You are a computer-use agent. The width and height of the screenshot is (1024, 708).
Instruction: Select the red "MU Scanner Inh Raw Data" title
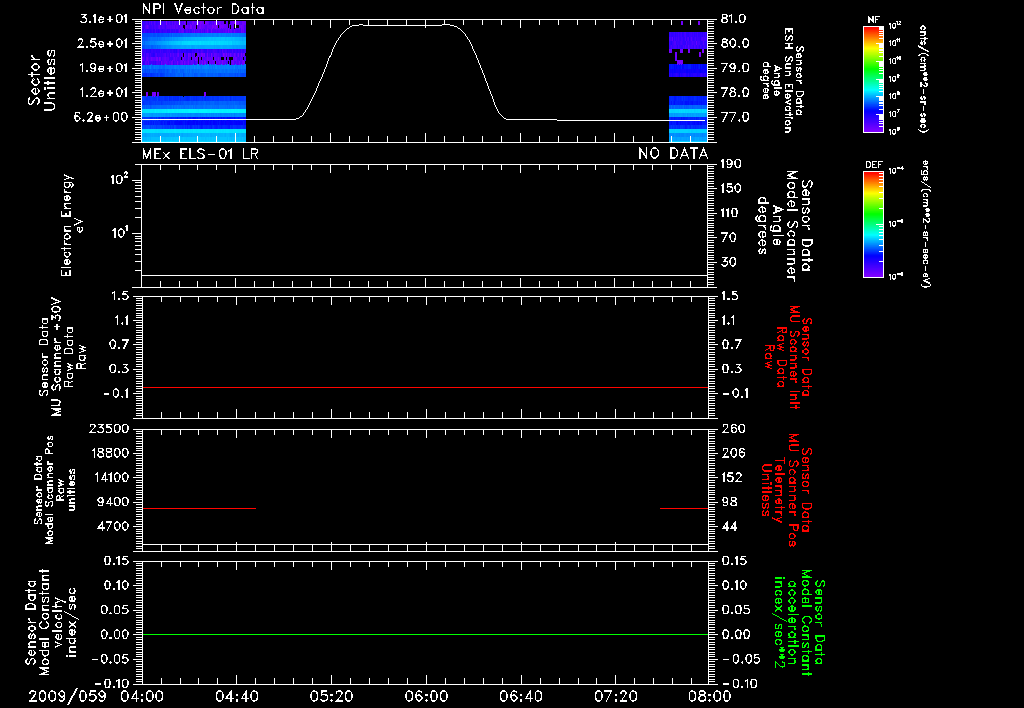[x=788, y=357]
